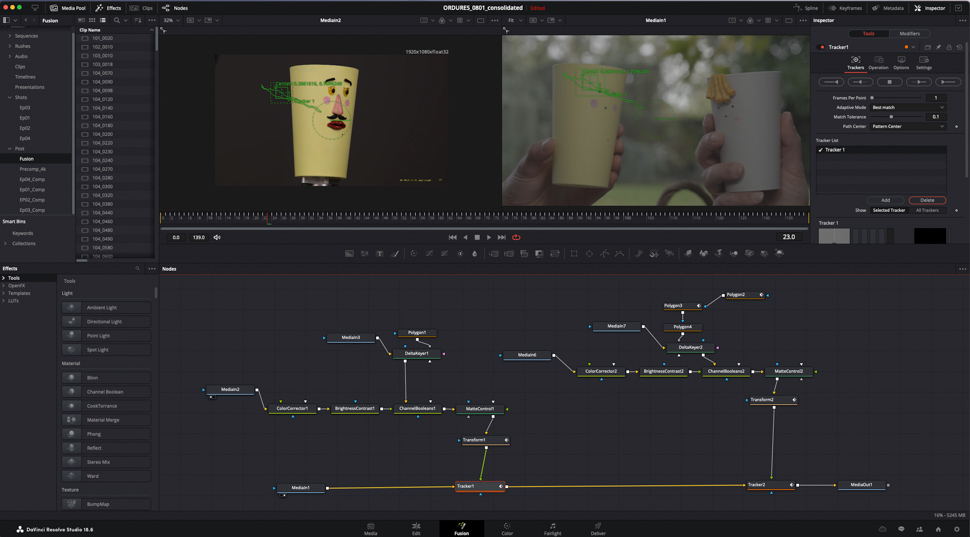Toggle Nodes panel button

(175, 8)
